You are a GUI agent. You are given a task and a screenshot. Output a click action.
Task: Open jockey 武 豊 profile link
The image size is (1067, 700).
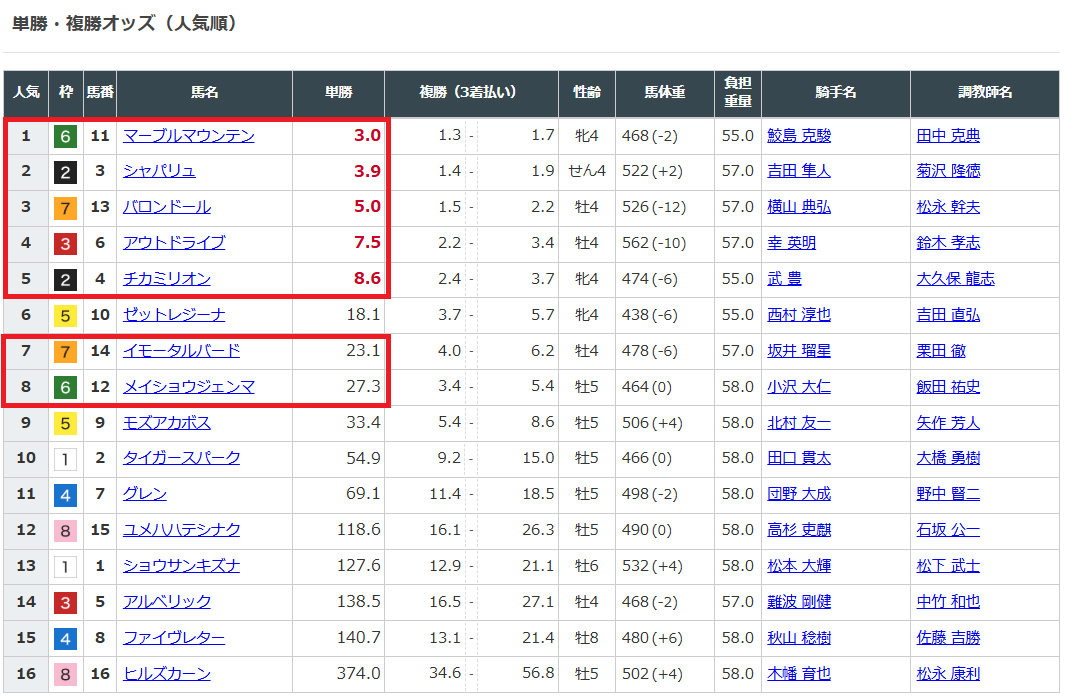click(784, 279)
